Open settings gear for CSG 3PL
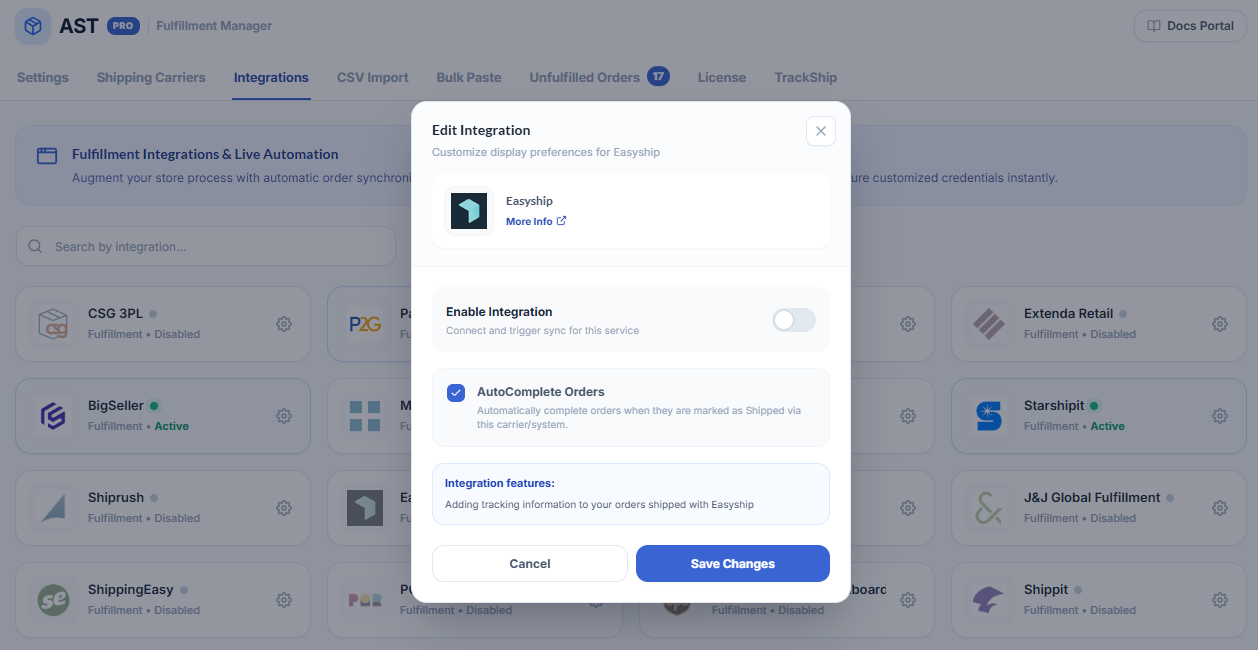 coord(284,324)
